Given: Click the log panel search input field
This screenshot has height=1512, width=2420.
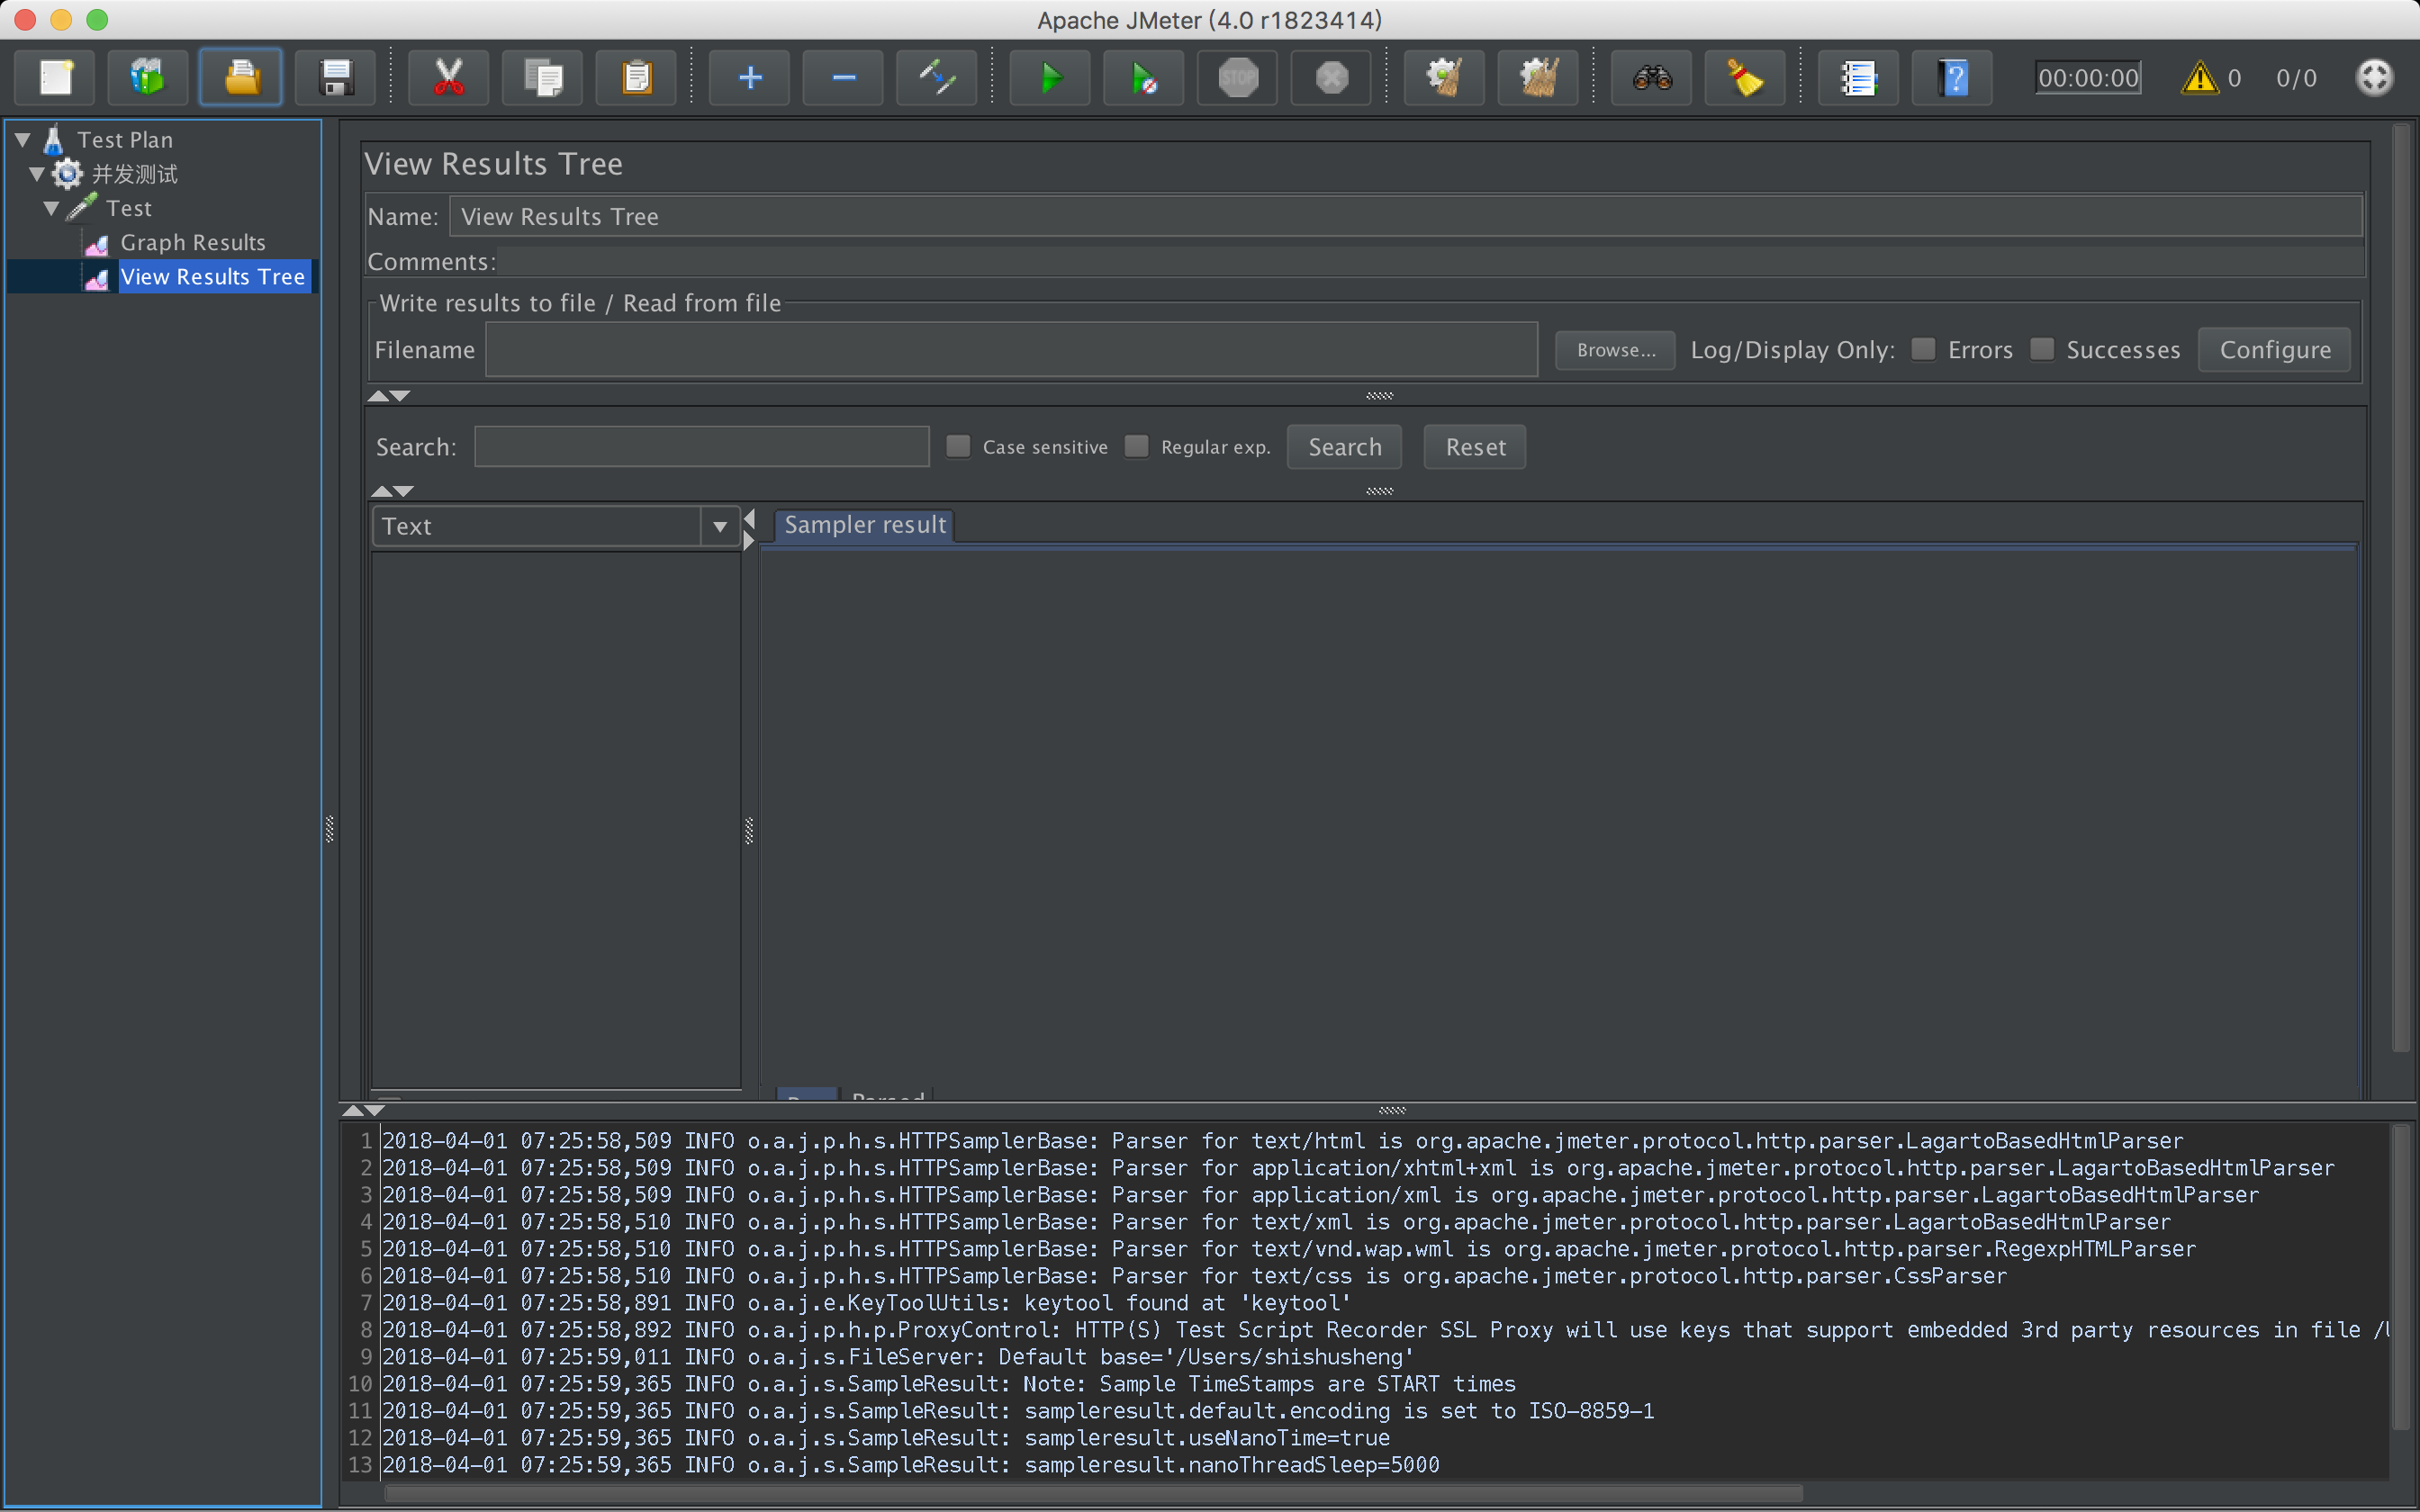Looking at the screenshot, I should [699, 445].
